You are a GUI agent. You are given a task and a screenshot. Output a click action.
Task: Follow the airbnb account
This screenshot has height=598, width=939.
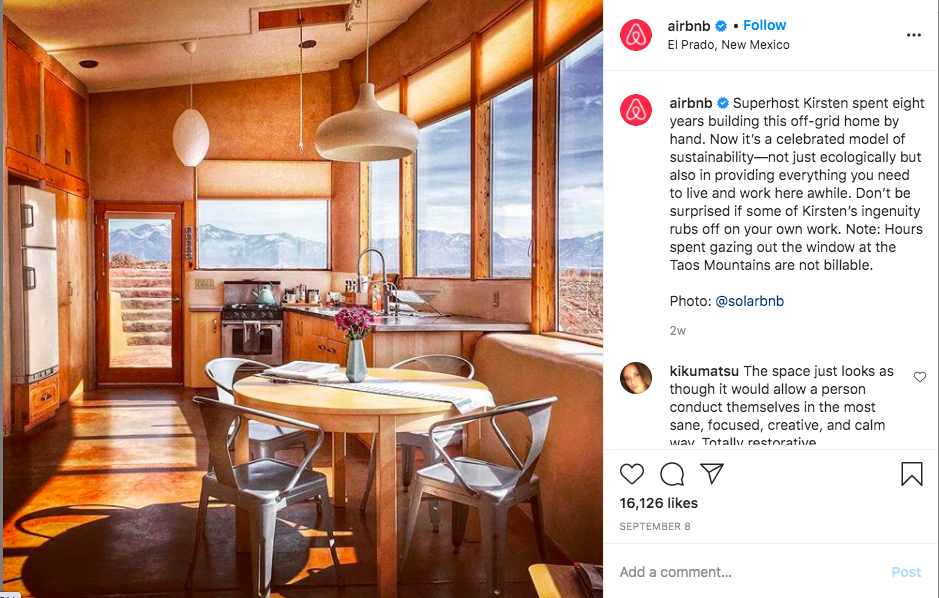(764, 25)
